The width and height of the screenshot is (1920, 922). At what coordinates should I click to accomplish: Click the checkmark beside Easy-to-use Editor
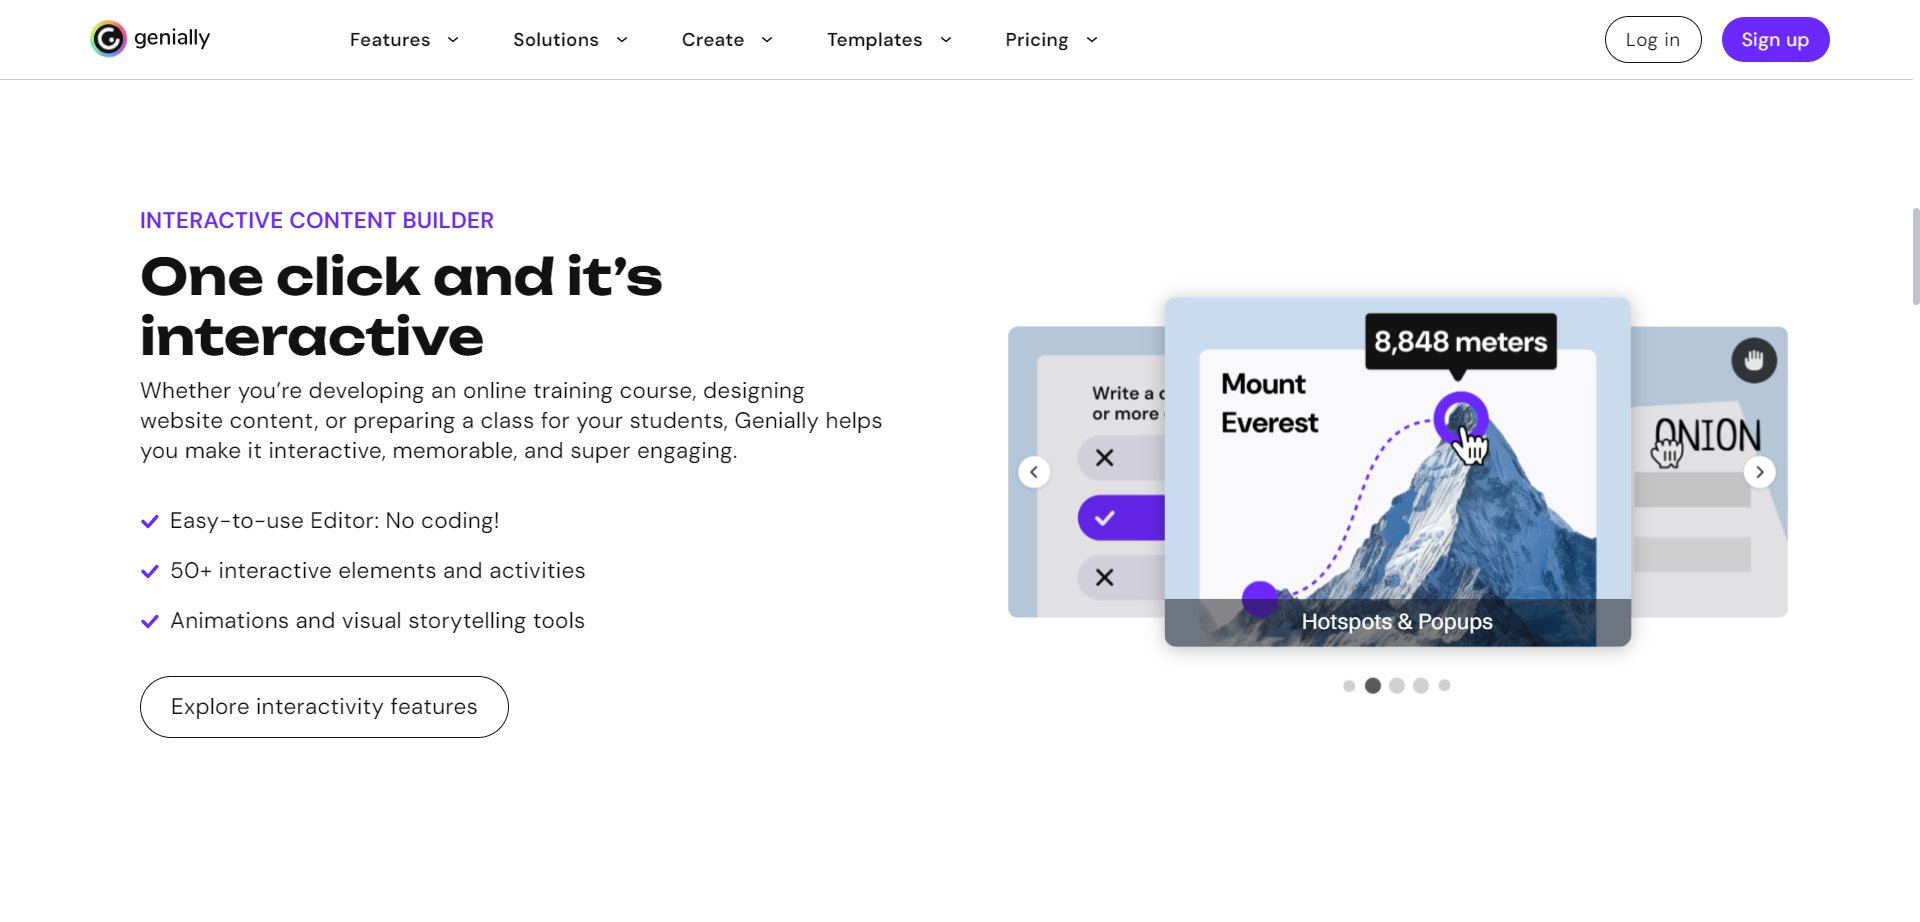[150, 521]
